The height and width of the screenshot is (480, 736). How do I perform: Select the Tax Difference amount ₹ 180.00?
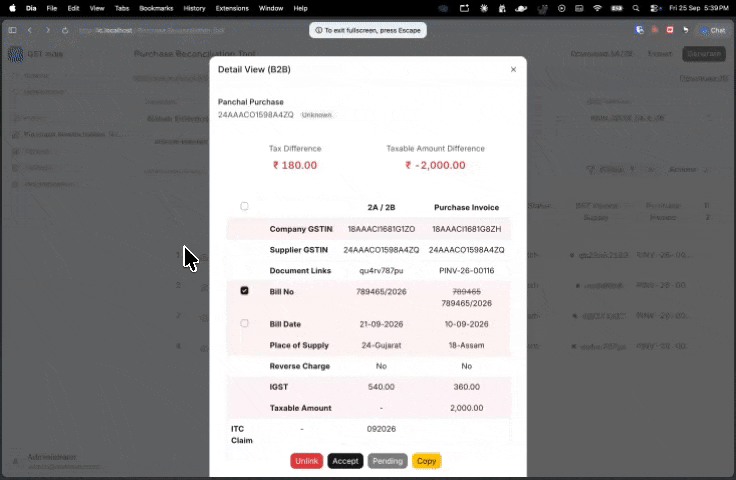tap(295, 165)
